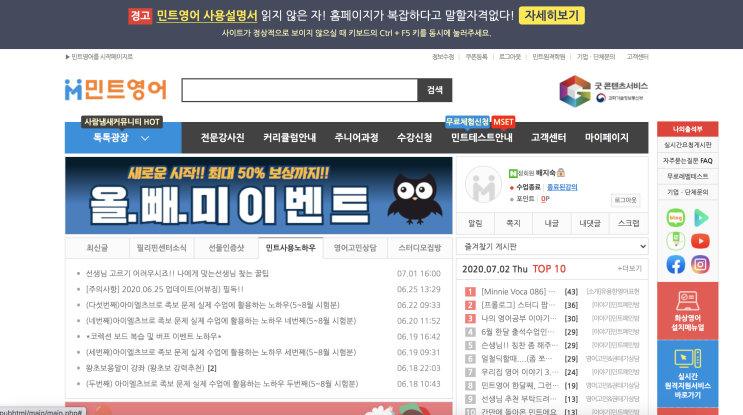The height and width of the screenshot is (415, 743).
Task: Open the 커리큘럼안내 menu
Action: click(x=290, y=138)
